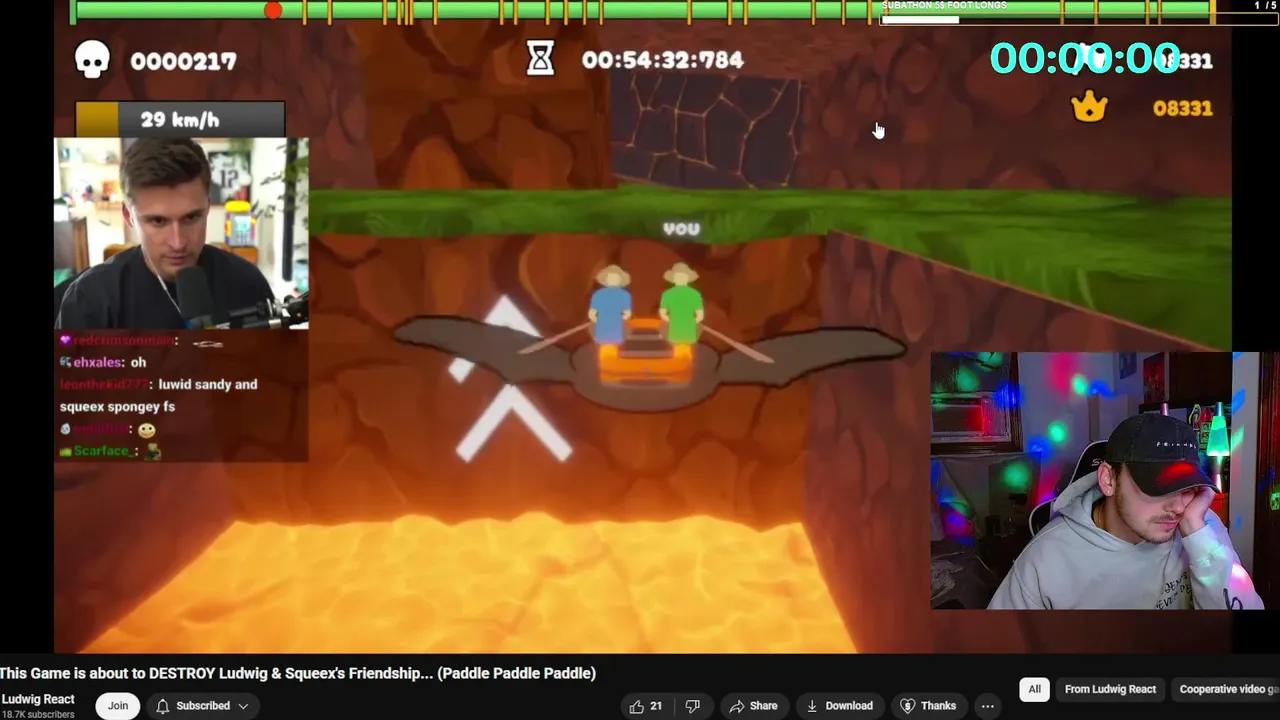Open the Thanks donation button
Screen dimensions: 1280x720
coord(928,706)
